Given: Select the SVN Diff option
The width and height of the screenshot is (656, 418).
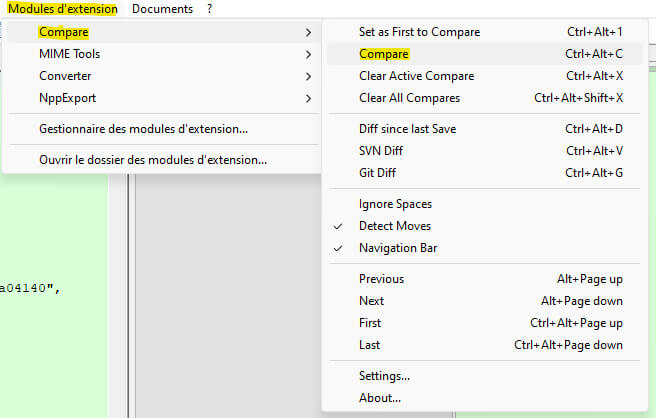Looking at the screenshot, I should 382,151.
